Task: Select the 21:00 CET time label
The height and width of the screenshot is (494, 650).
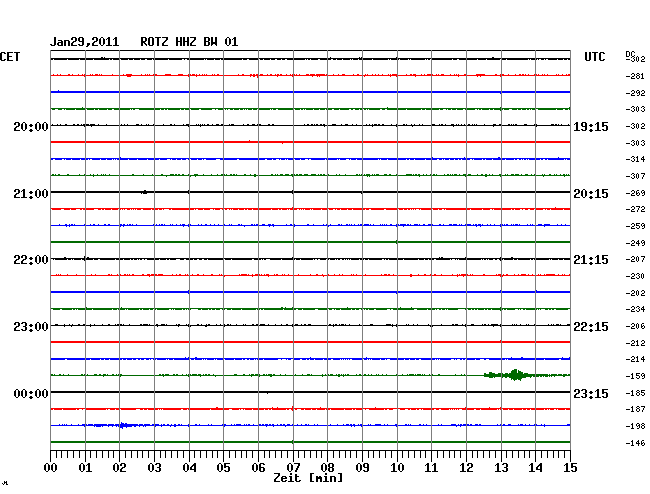Action: tap(31, 194)
